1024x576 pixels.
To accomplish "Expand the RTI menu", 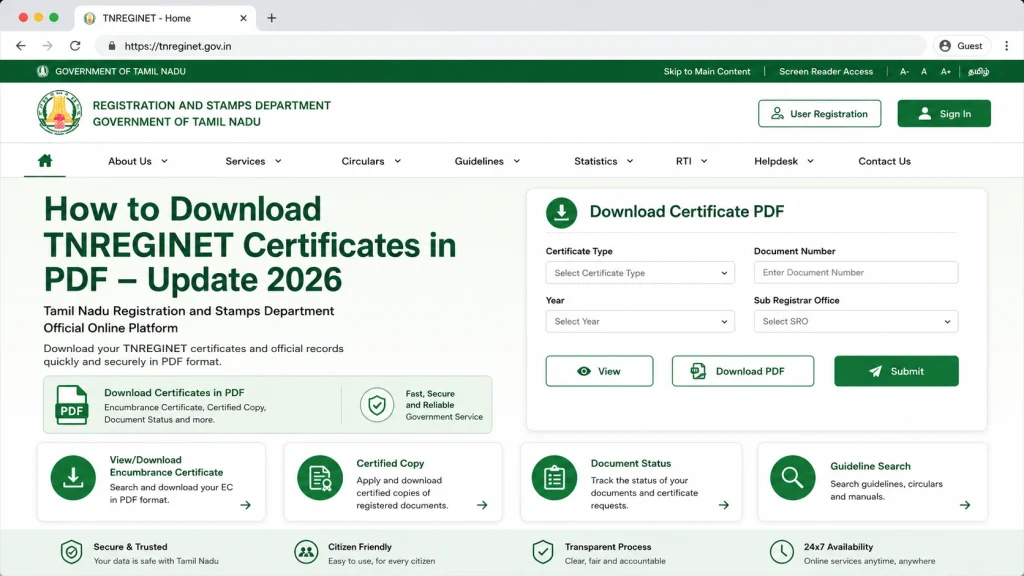I will click(x=692, y=161).
